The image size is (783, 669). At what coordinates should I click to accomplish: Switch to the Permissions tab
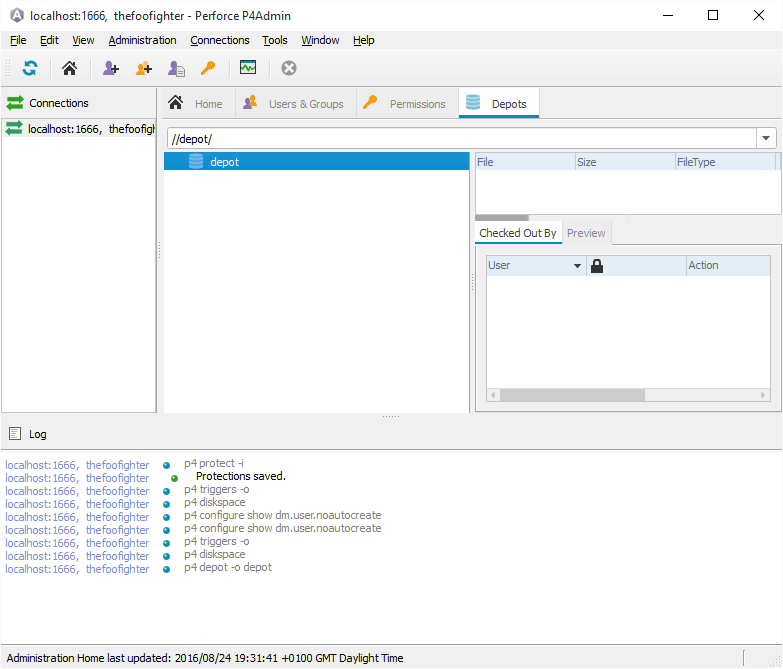tap(405, 104)
